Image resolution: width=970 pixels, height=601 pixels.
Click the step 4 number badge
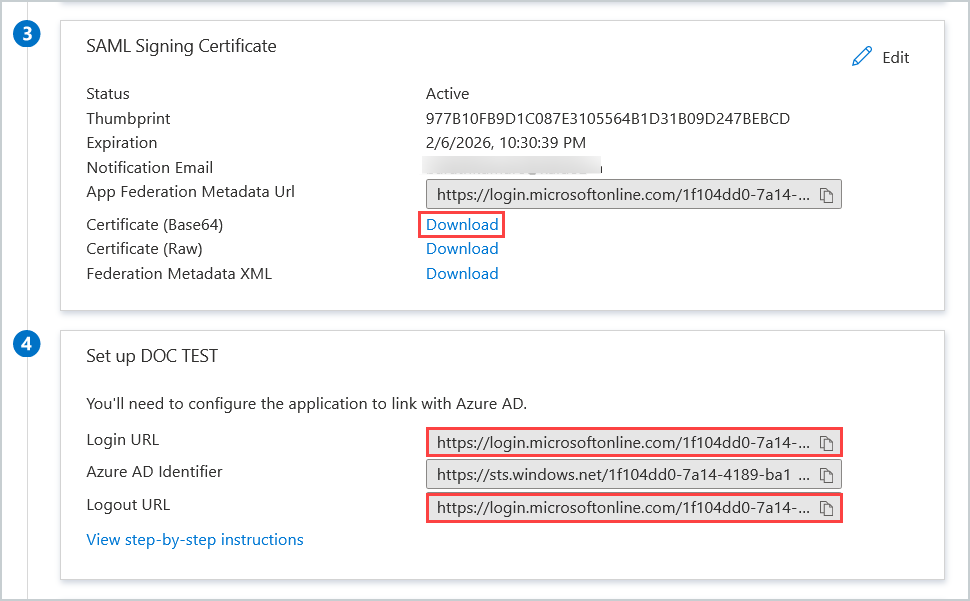(27, 345)
